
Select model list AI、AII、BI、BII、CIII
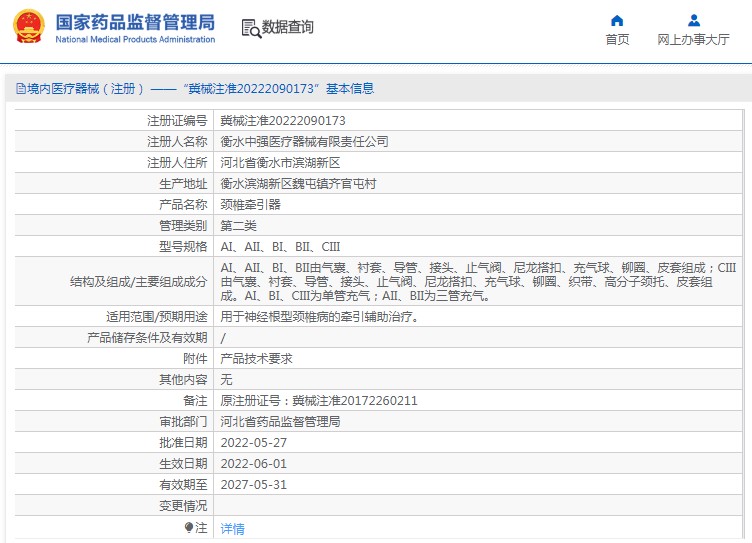point(280,247)
